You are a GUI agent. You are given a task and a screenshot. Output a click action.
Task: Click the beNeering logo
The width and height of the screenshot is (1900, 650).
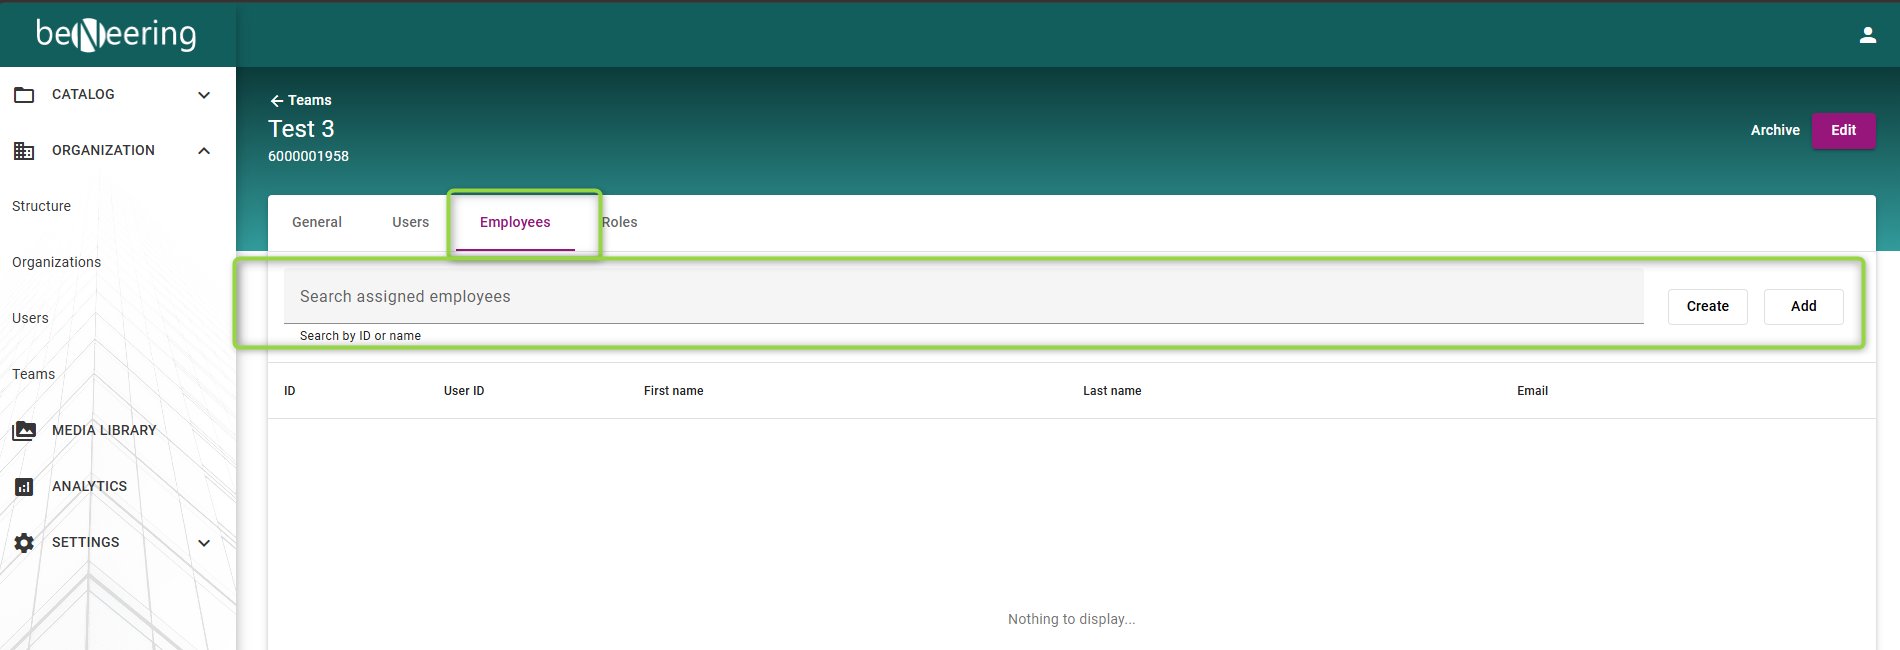pos(116,34)
